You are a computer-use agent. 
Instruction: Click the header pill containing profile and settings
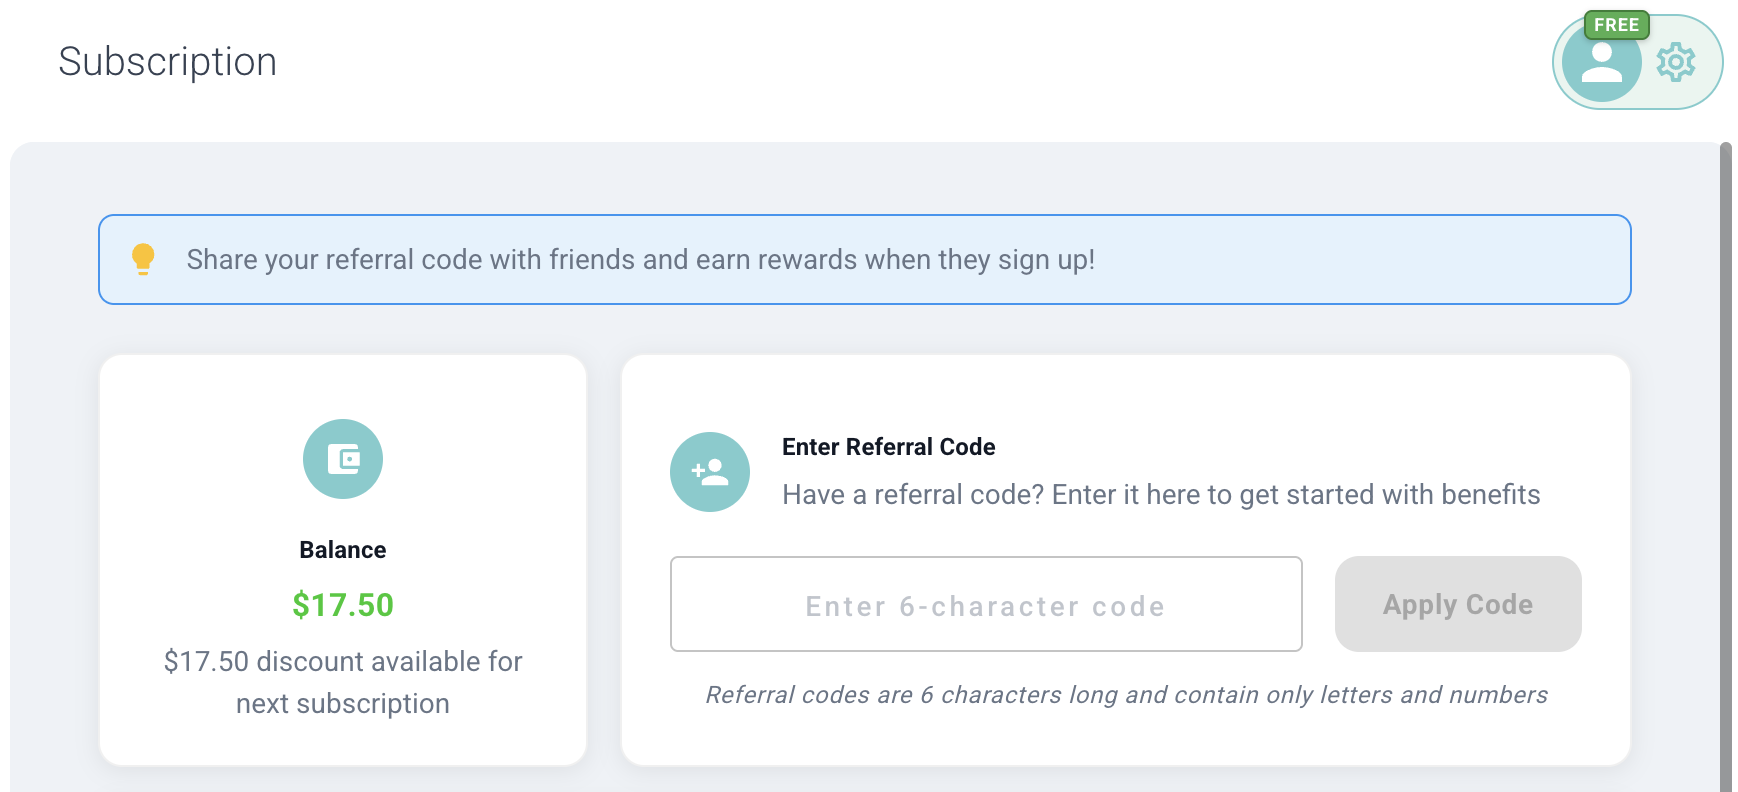pyautogui.click(x=1636, y=62)
